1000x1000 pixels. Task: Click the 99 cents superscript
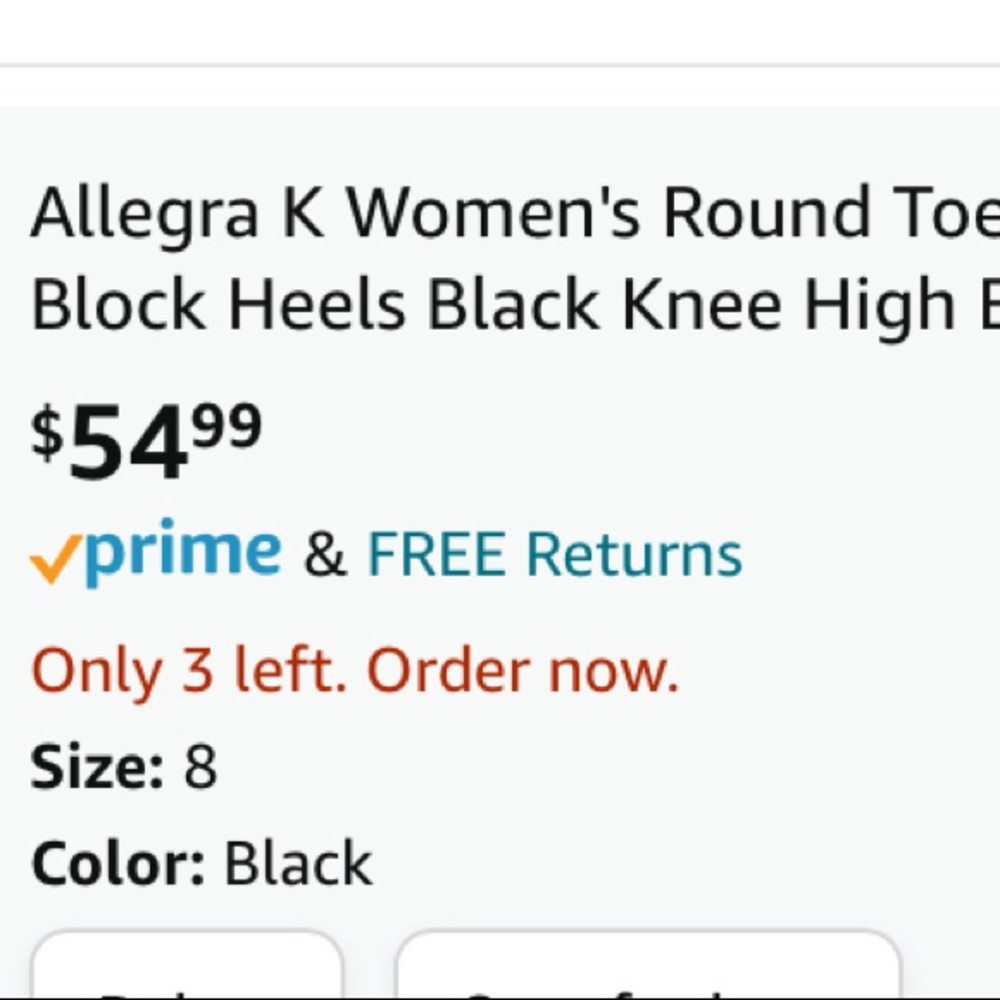tap(227, 425)
